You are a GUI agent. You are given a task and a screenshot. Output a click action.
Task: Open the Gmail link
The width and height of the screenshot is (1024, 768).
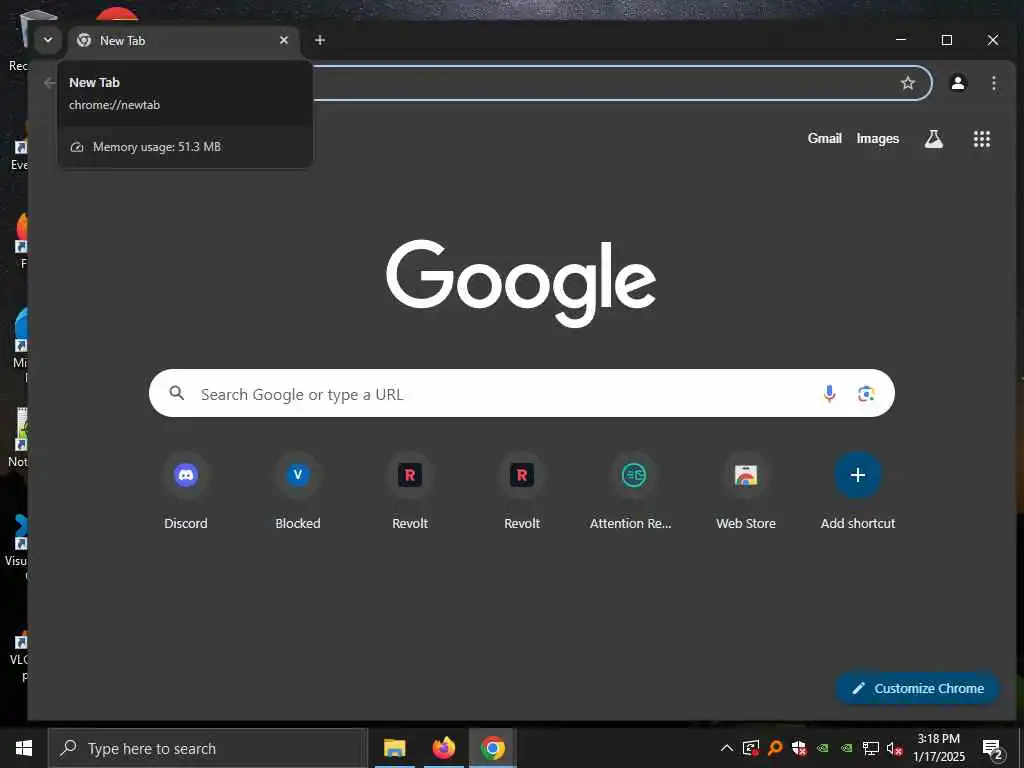(824, 138)
